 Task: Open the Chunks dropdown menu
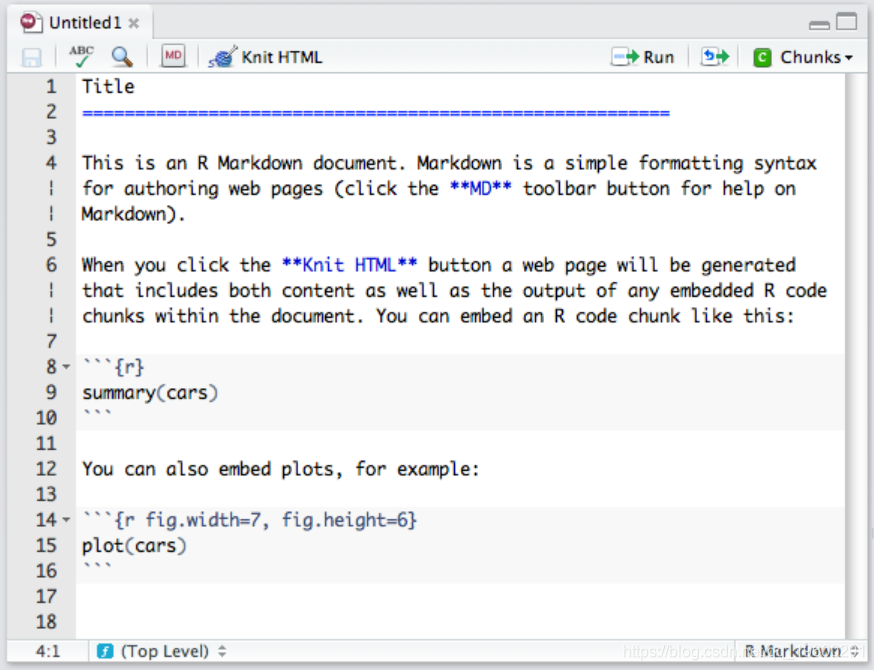pyautogui.click(x=803, y=57)
